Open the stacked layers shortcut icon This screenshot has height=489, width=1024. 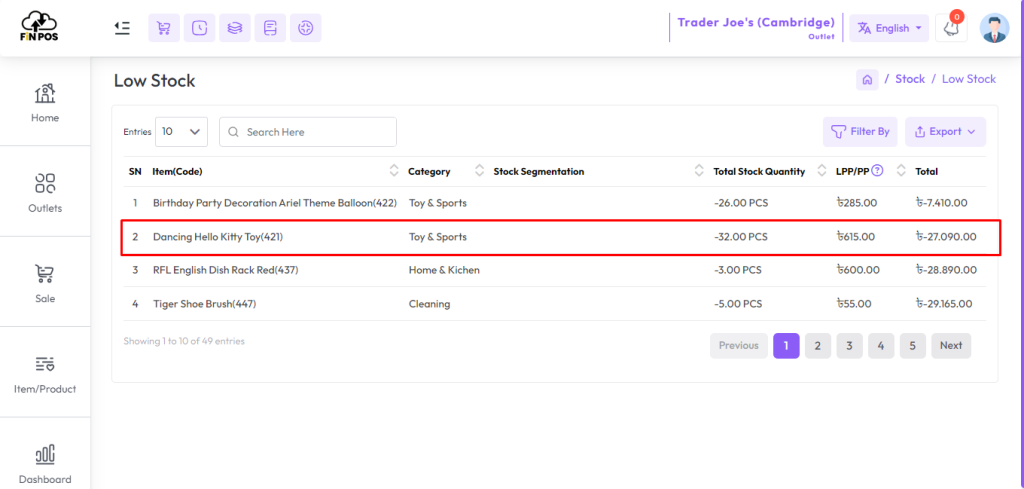coord(234,28)
